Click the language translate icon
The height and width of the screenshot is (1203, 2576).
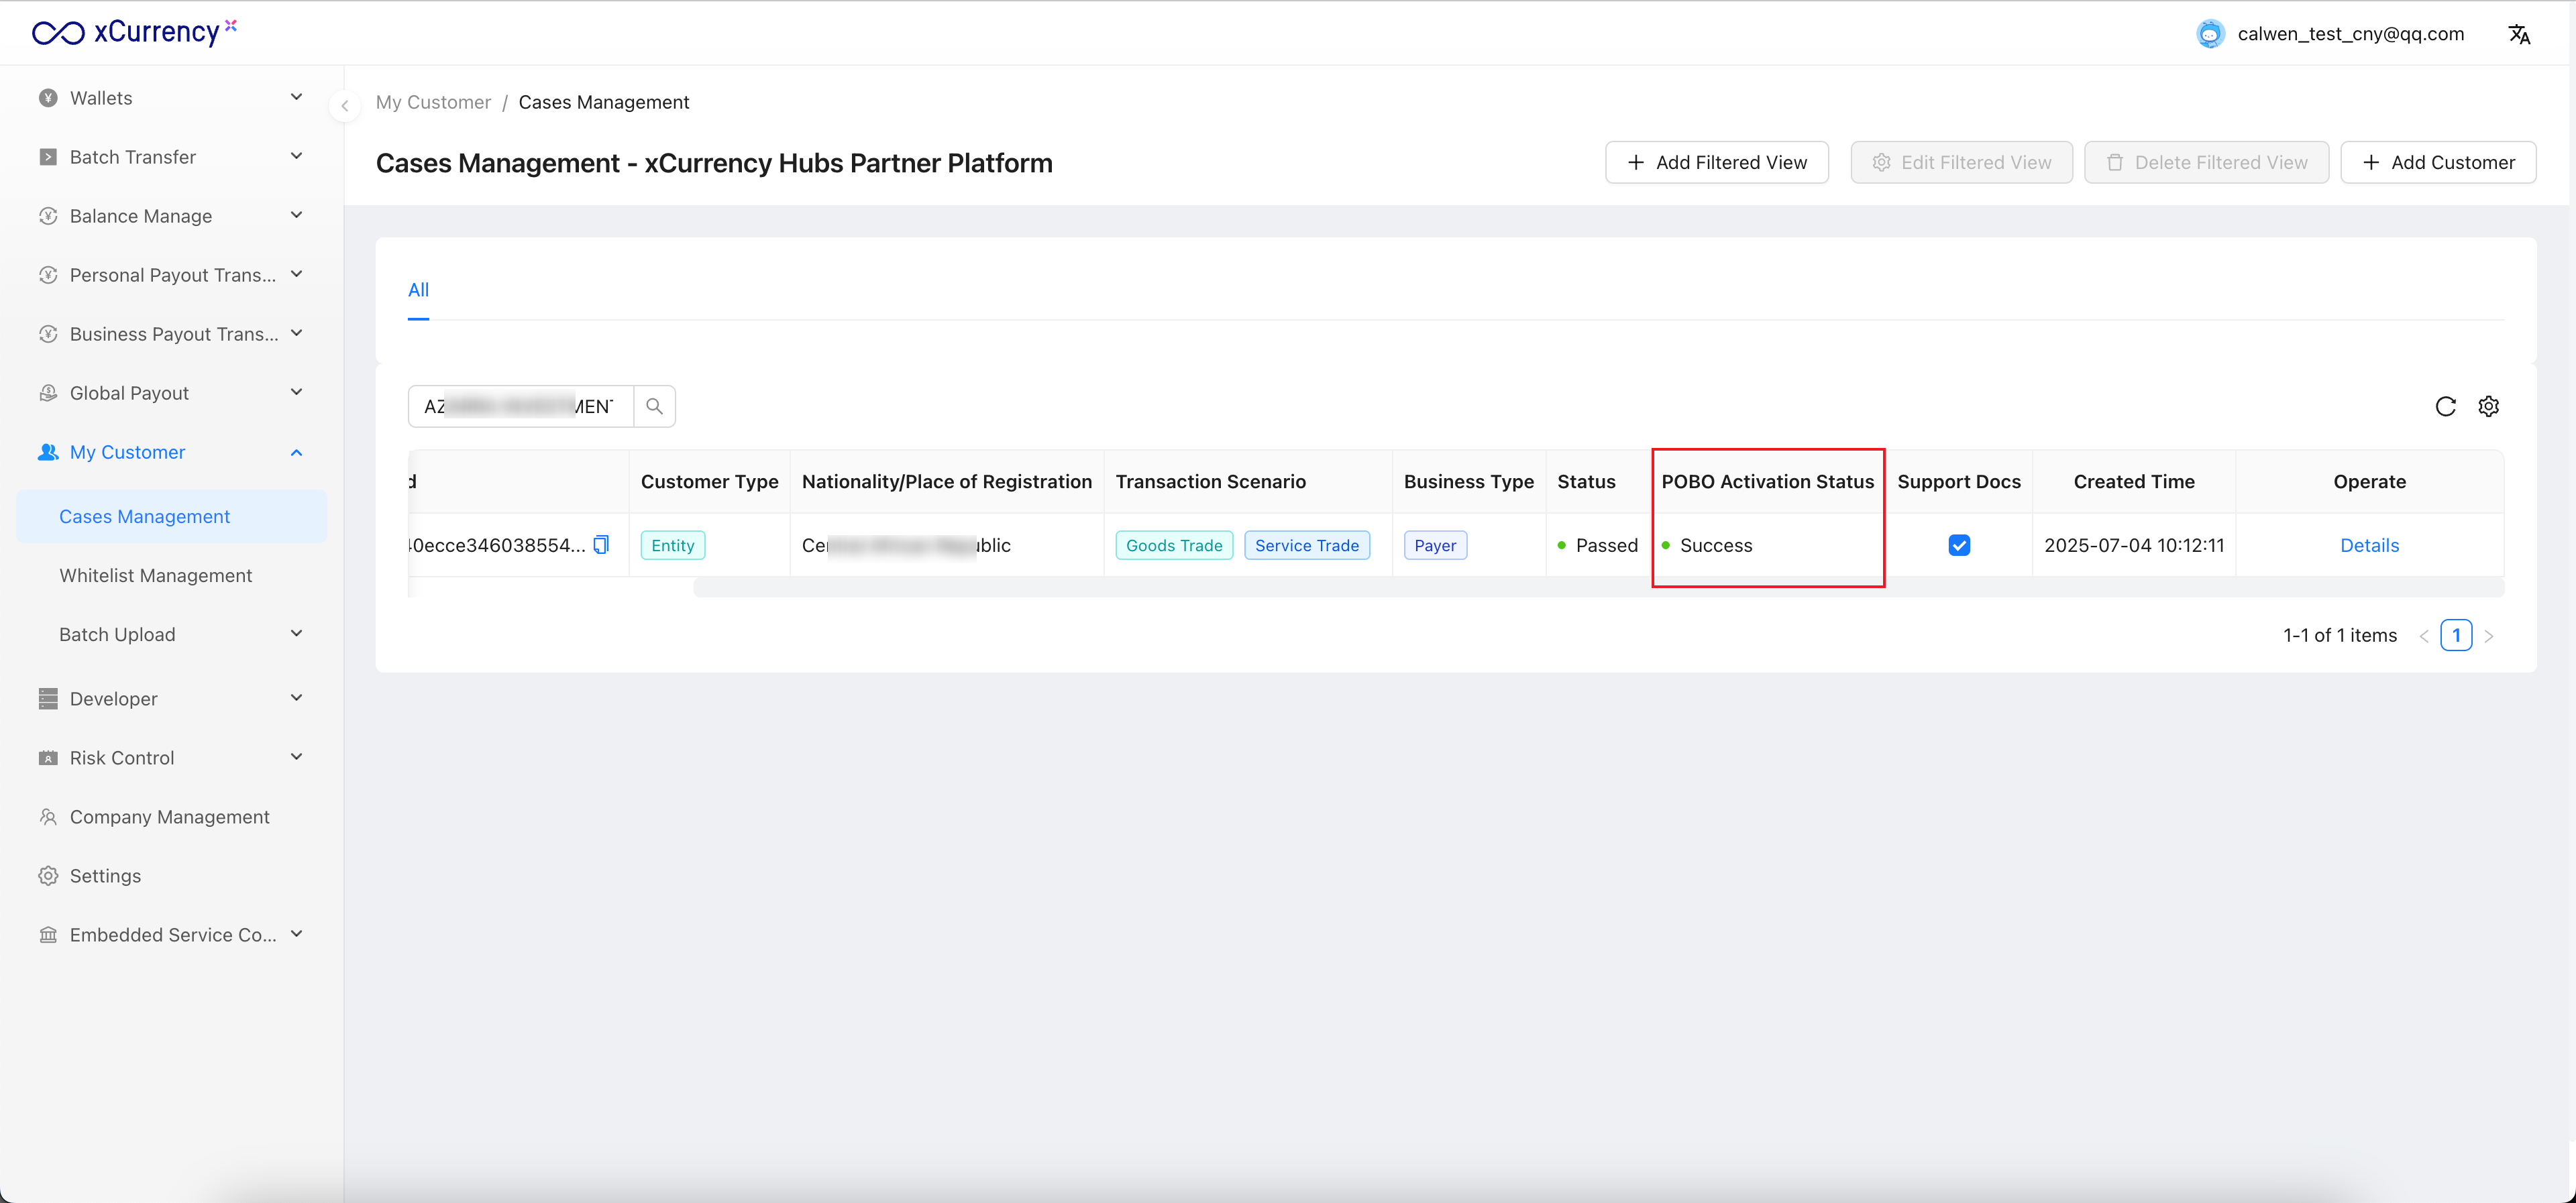tap(2518, 34)
